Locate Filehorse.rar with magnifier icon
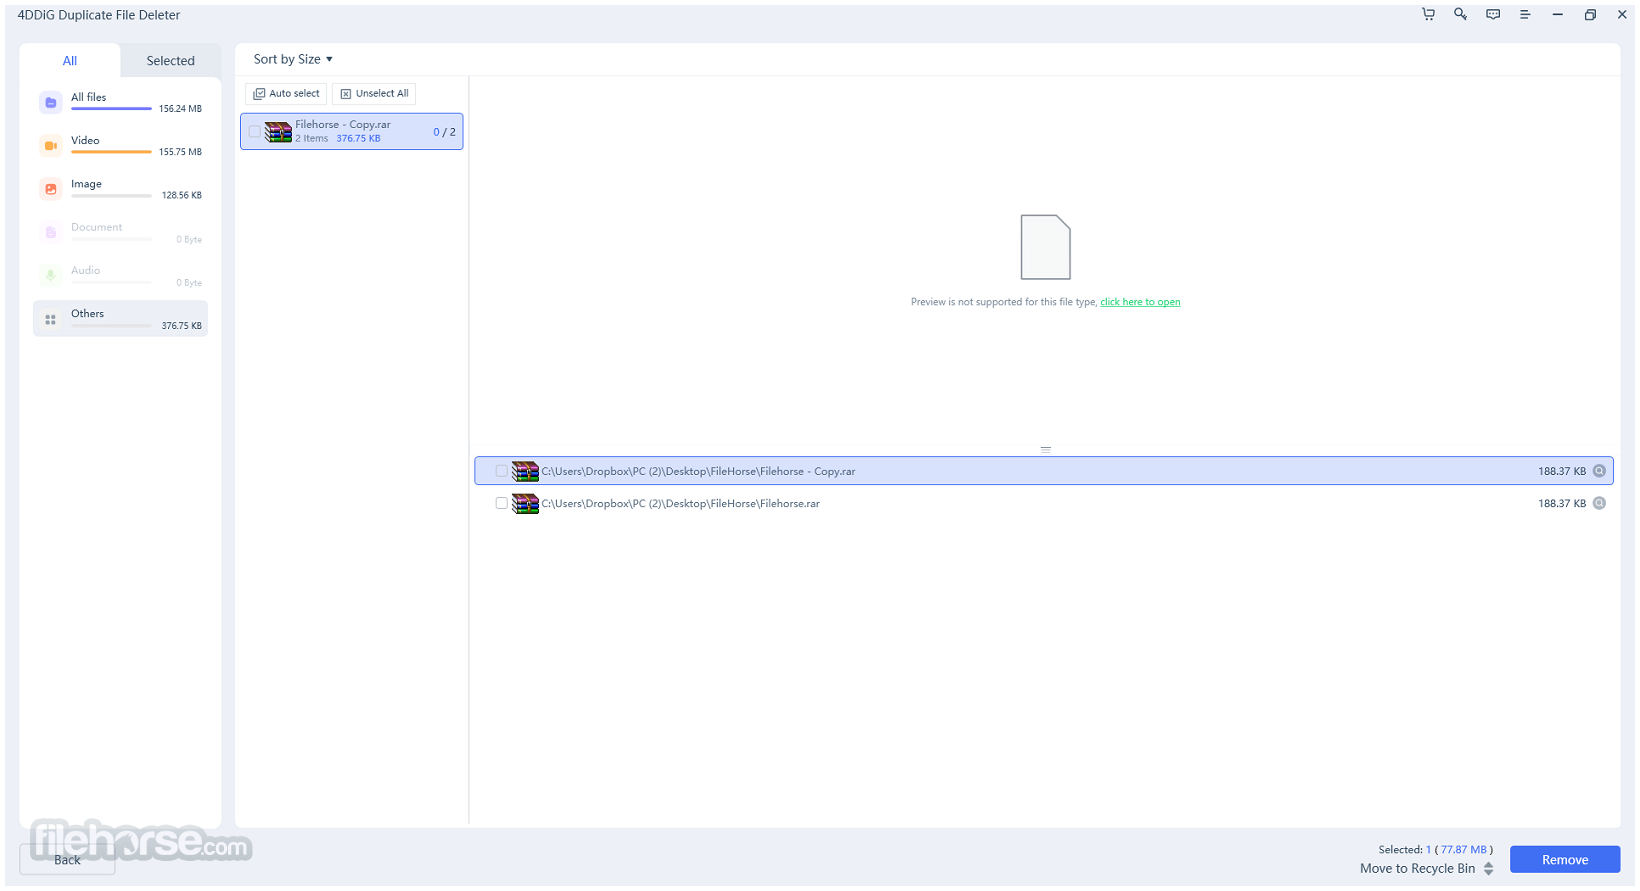The height and width of the screenshot is (891, 1640). [x=1599, y=503]
